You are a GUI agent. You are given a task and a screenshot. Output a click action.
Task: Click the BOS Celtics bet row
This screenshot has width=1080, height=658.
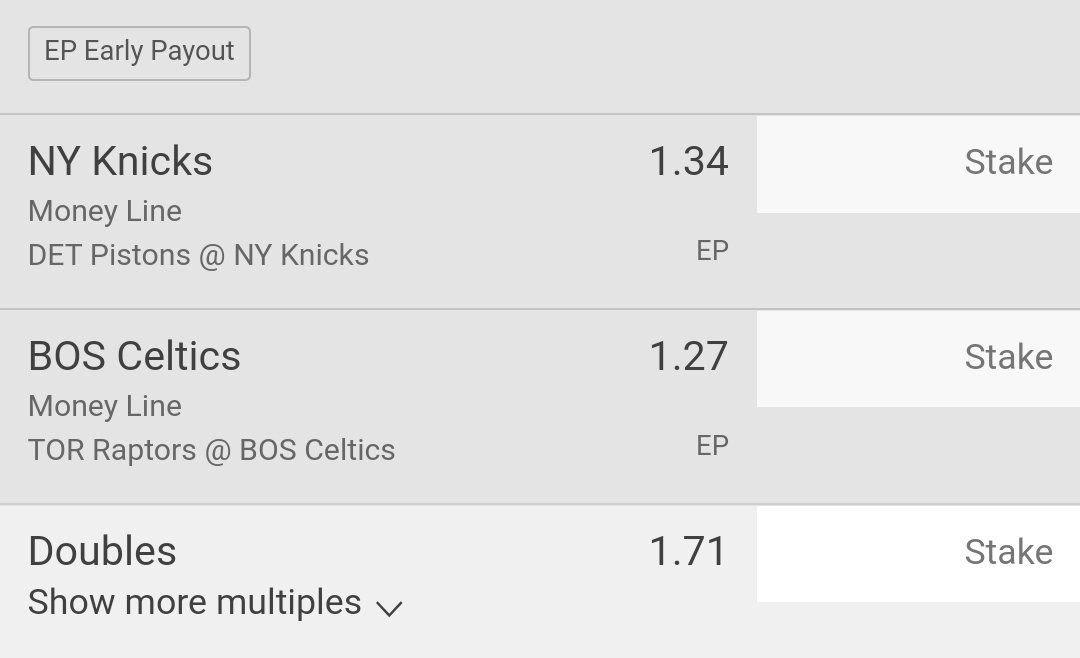point(540,407)
